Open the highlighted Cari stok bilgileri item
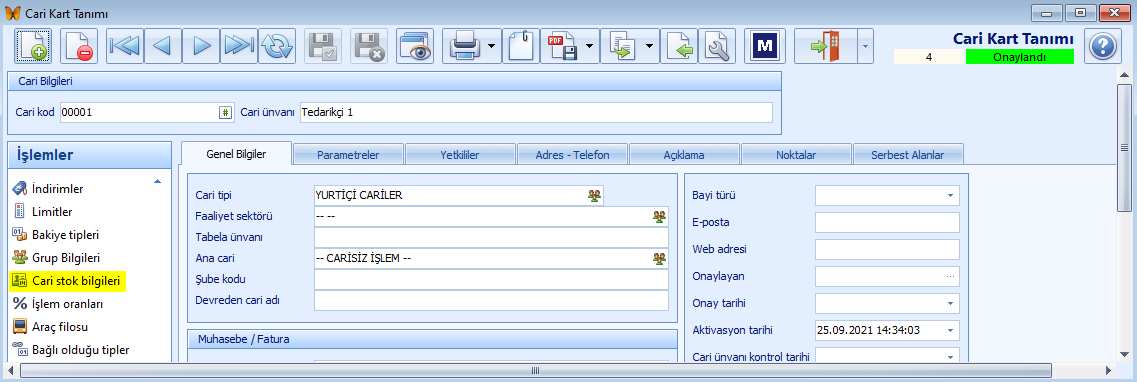The height and width of the screenshot is (382, 1137). click(67, 281)
